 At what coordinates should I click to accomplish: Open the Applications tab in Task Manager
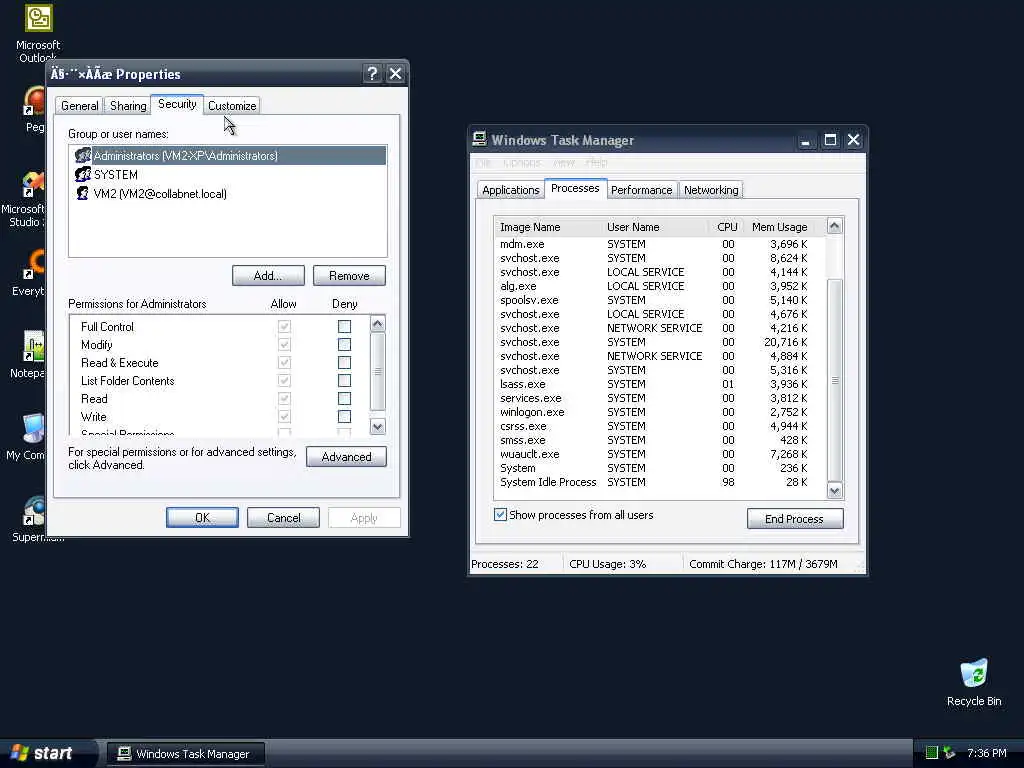(511, 190)
